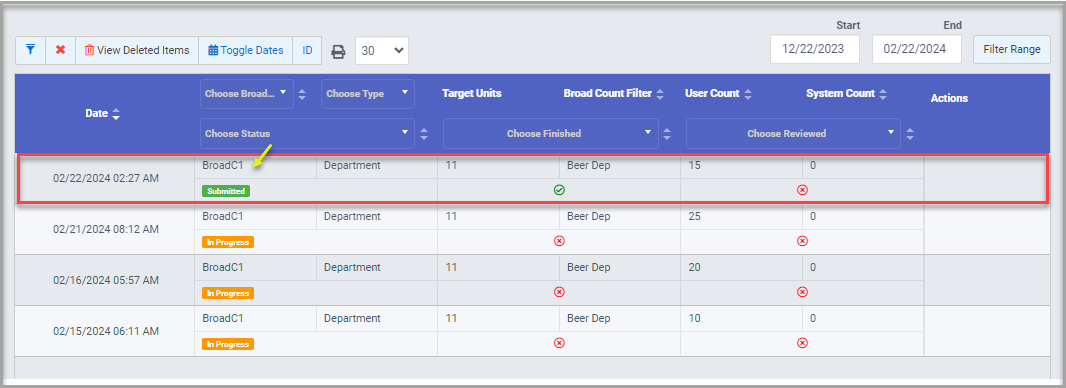Open the Choose Finished dropdown
Screen dimensions: 1066x388
551,133
